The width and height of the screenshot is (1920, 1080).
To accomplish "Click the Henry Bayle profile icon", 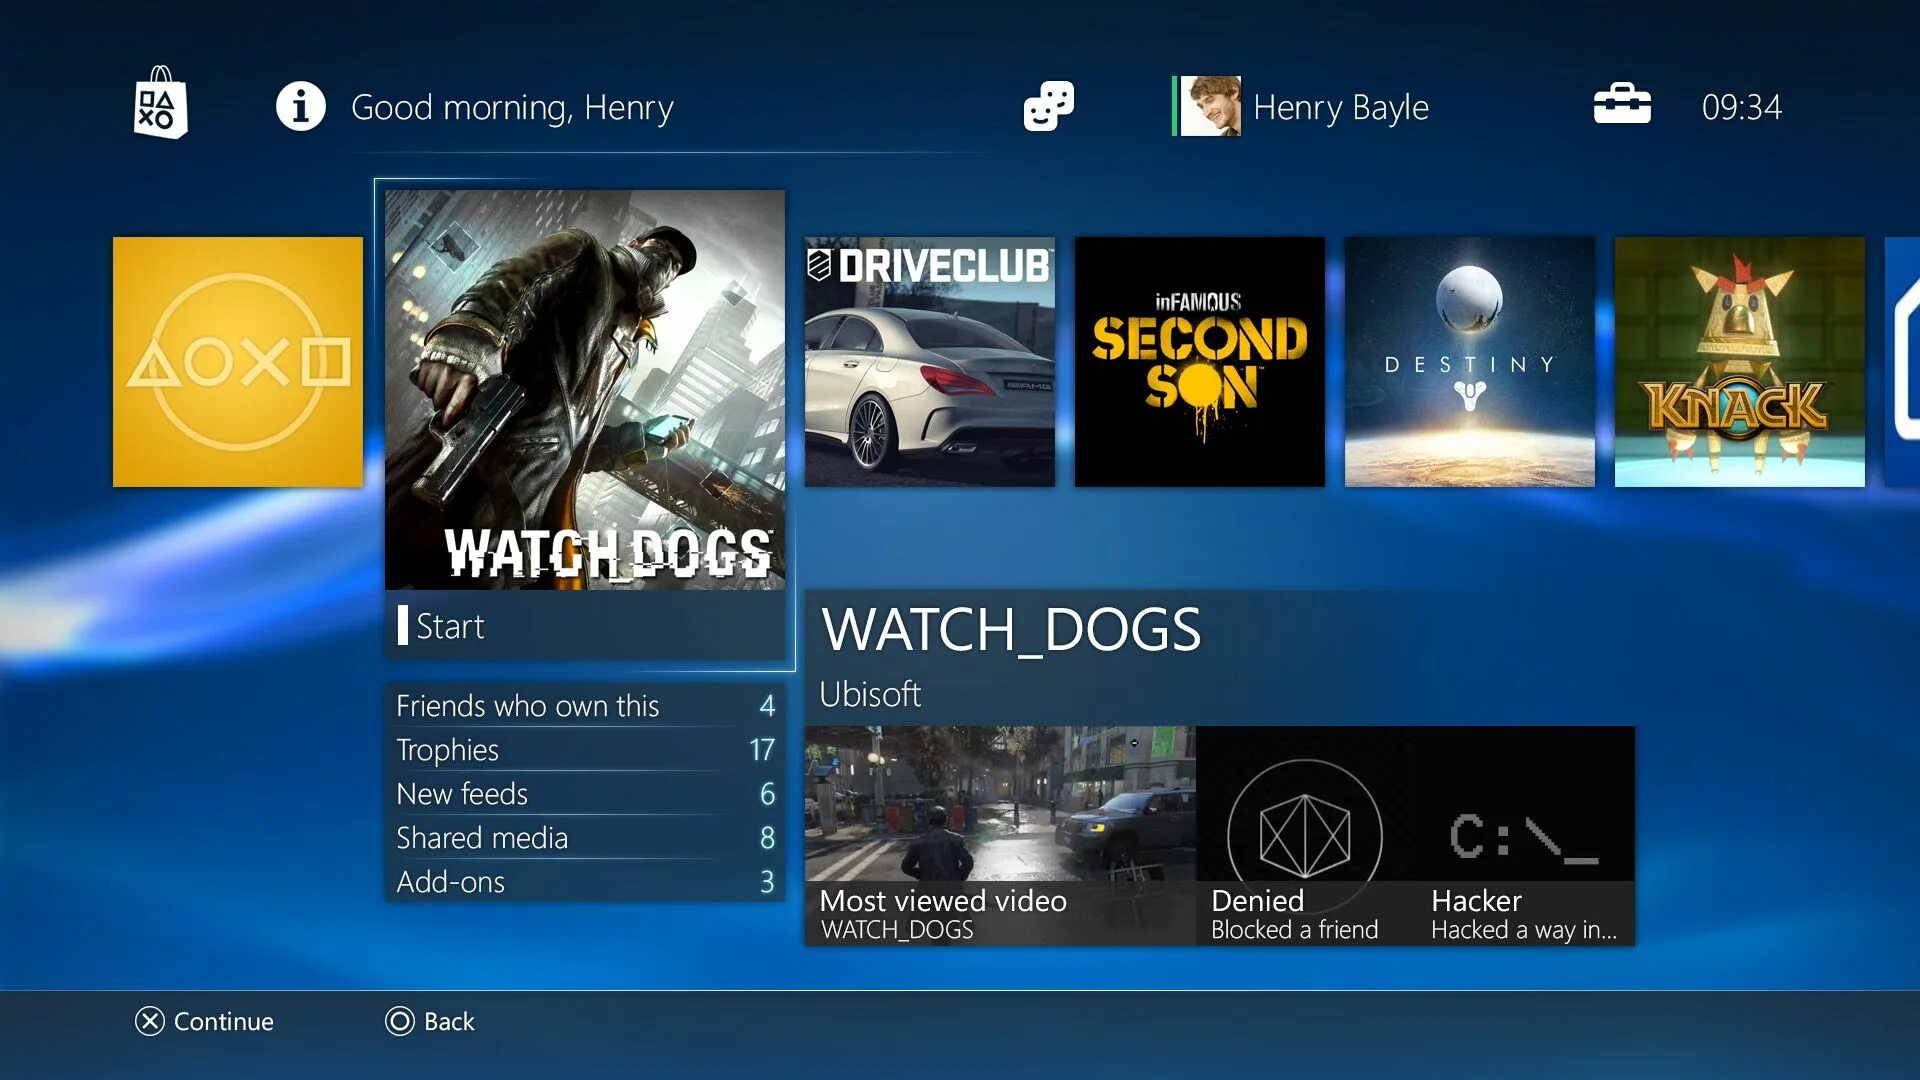I will pyautogui.click(x=1209, y=105).
